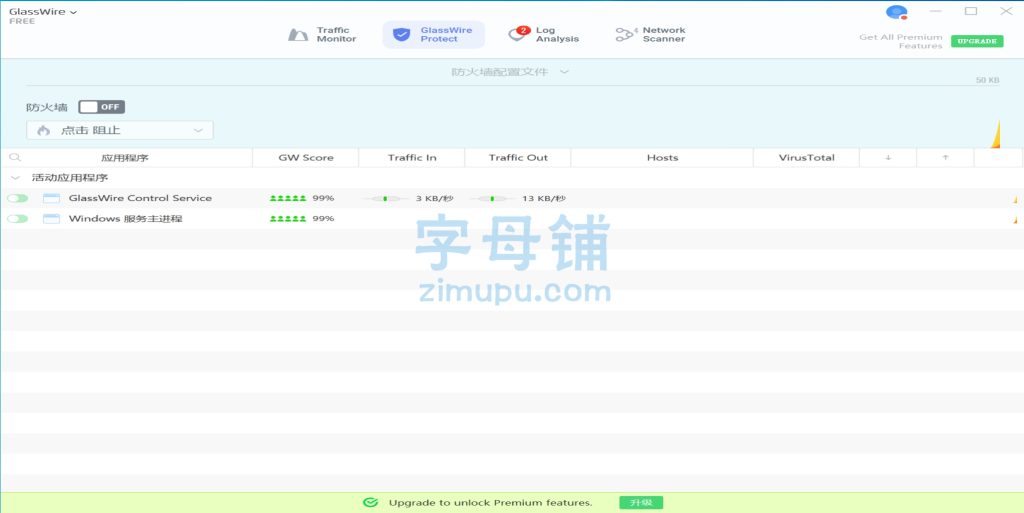Open the Network Scanner tab
The width and height of the screenshot is (1024, 513).
(x=651, y=35)
